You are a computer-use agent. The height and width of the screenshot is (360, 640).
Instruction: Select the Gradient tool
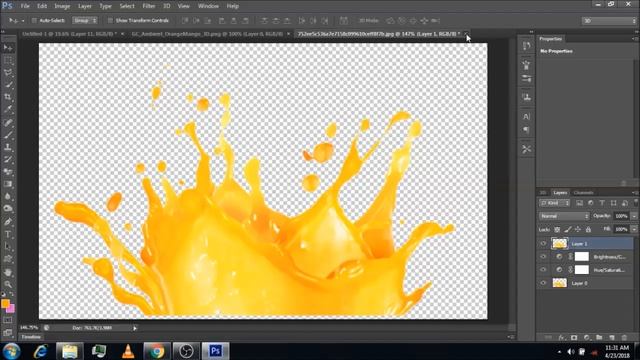[x=8, y=184]
